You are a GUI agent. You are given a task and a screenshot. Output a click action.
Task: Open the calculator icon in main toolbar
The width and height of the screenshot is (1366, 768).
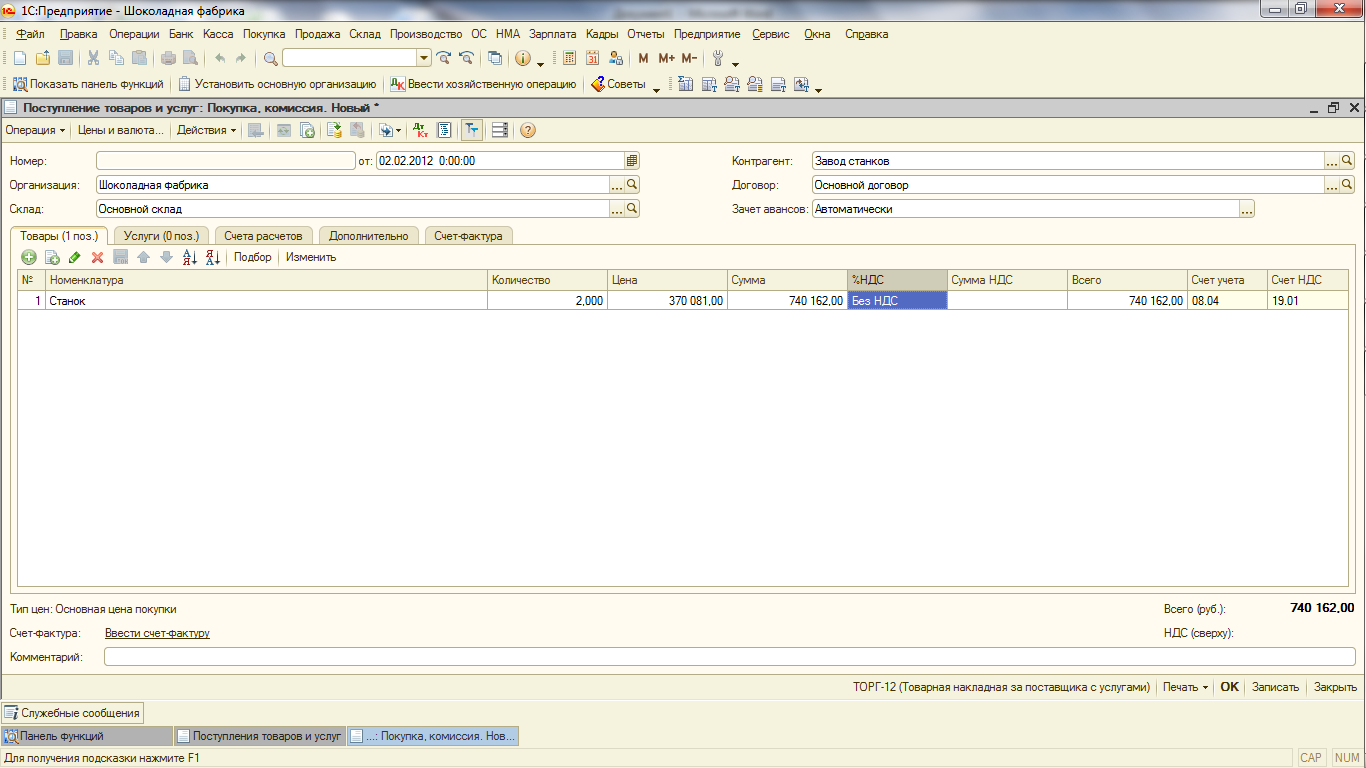[570, 58]
